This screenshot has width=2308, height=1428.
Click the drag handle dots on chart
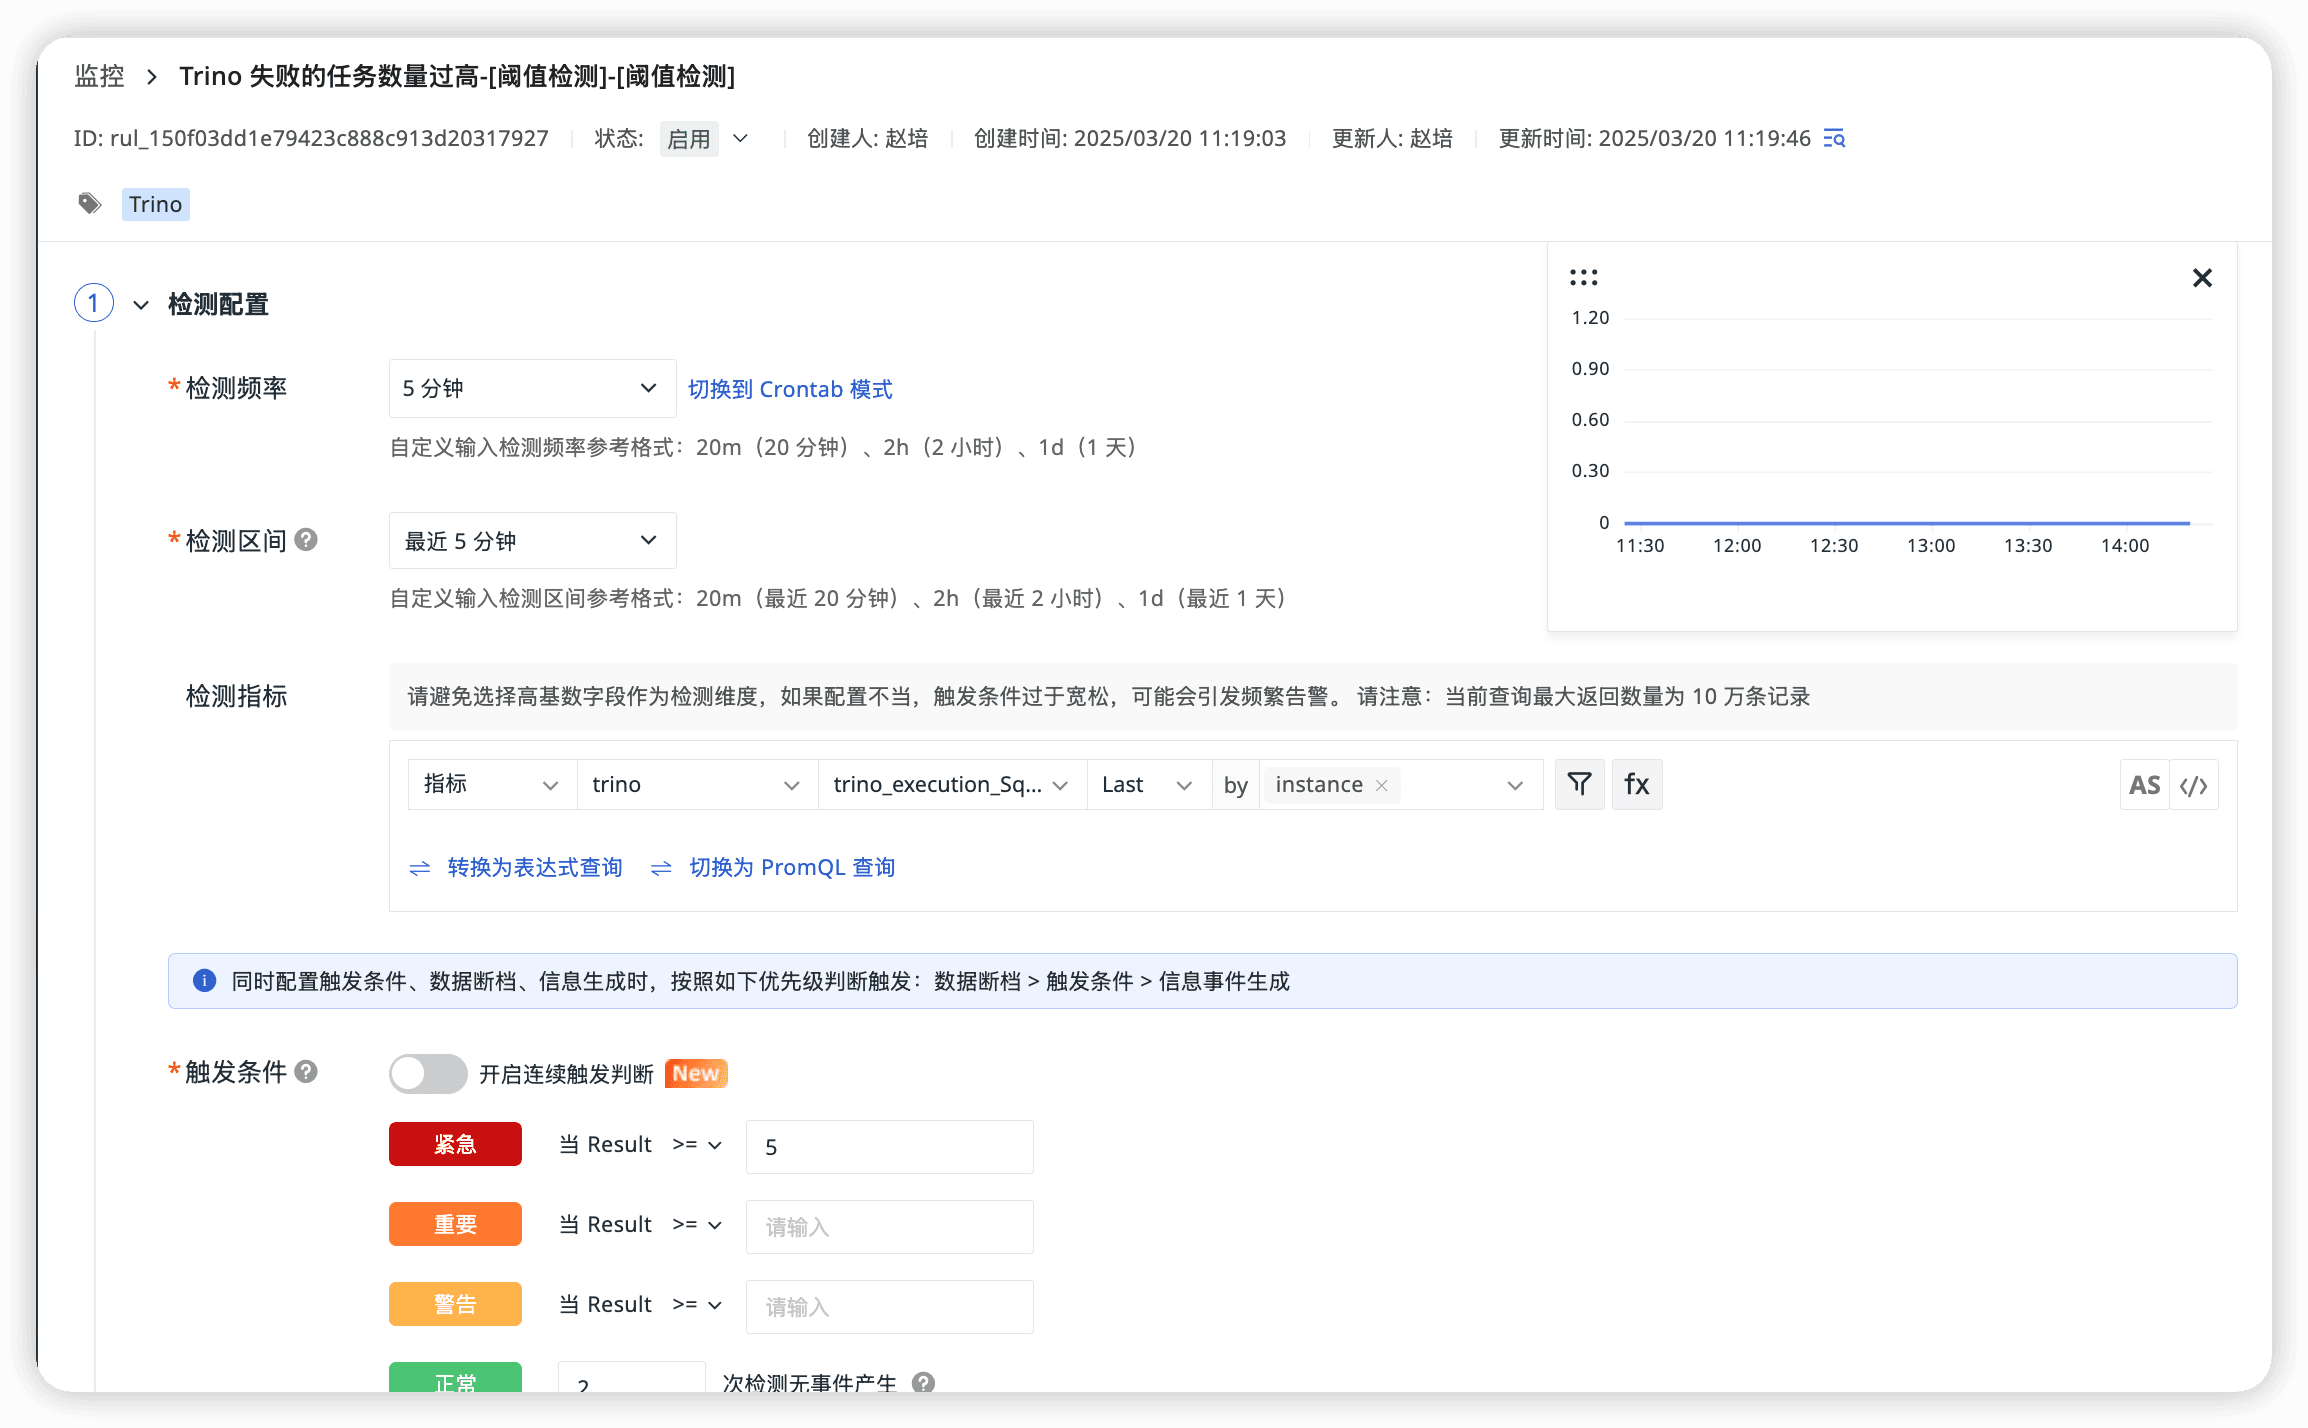point(1583,277)
